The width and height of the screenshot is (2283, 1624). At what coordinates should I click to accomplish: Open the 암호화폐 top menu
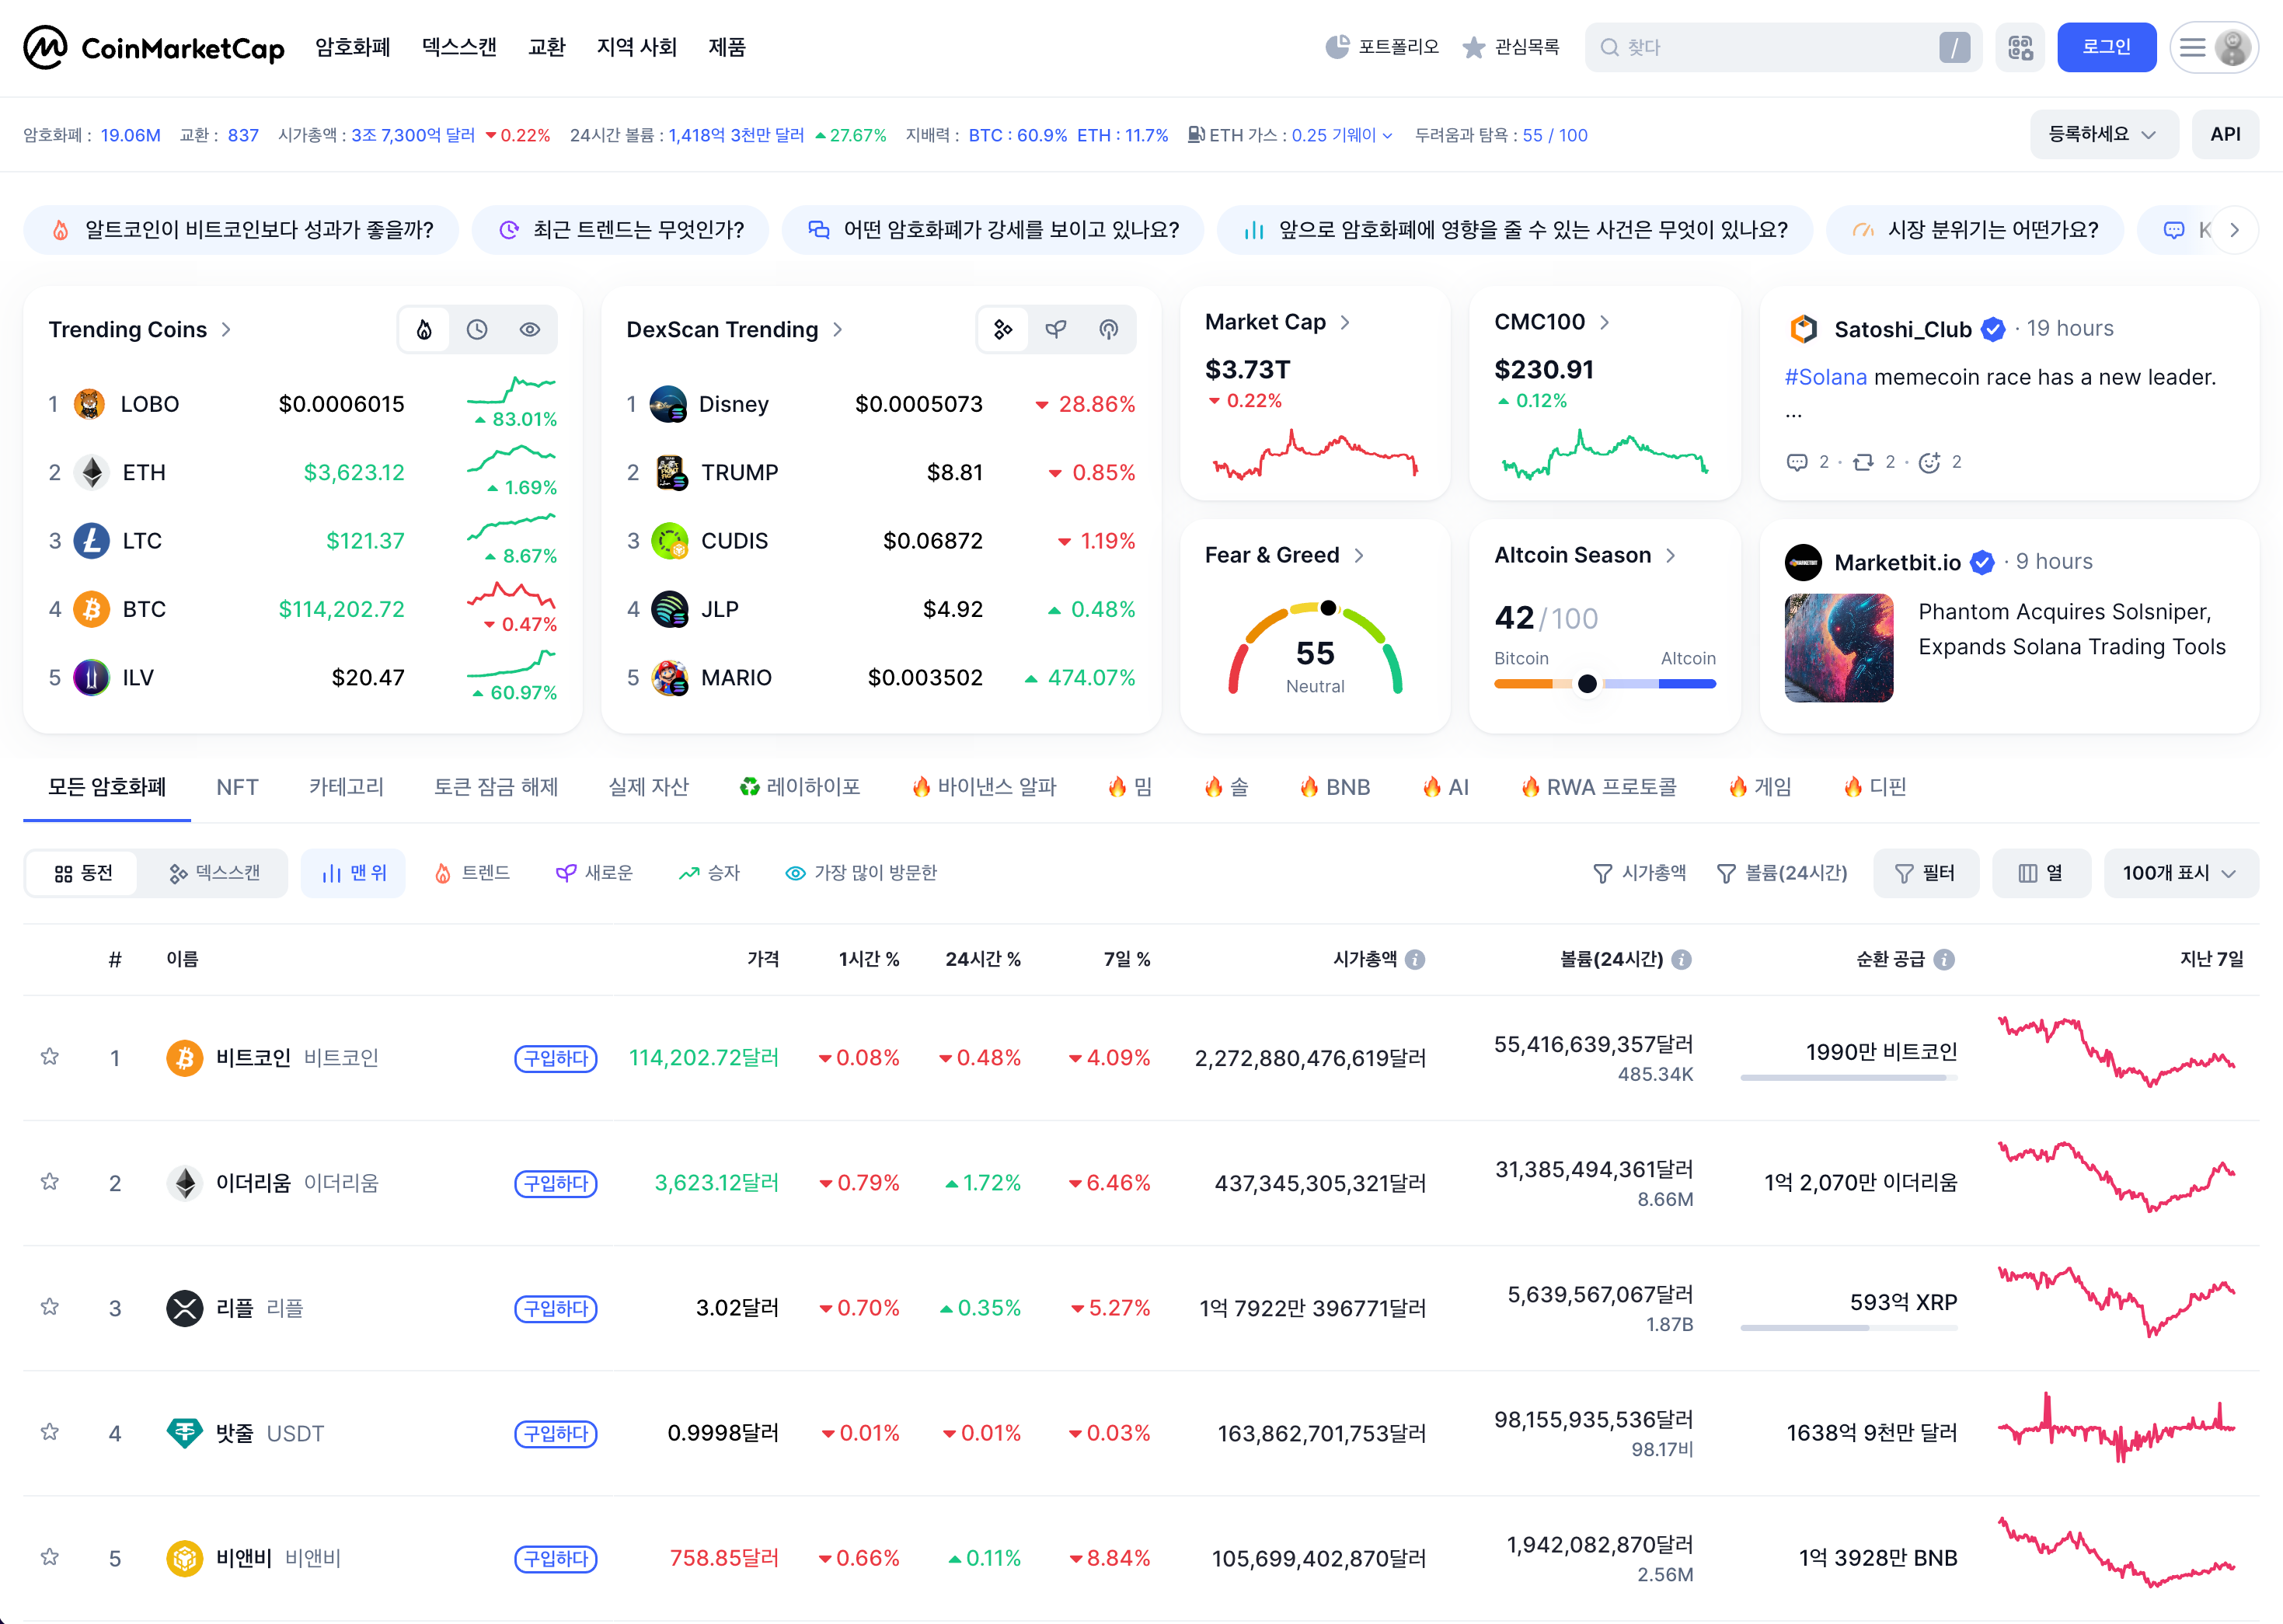[x=352, y=47]
